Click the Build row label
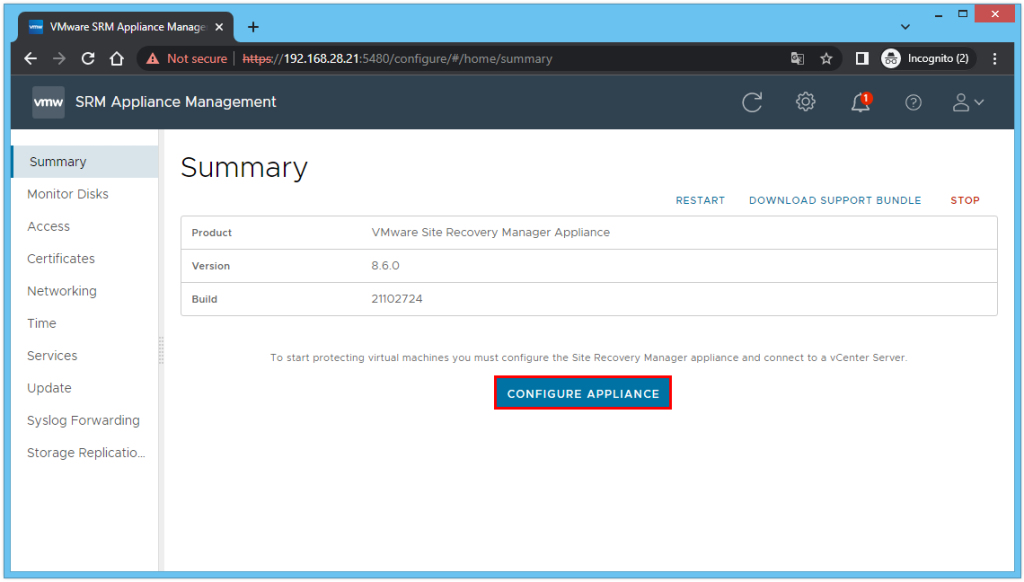 click(204, 299)
